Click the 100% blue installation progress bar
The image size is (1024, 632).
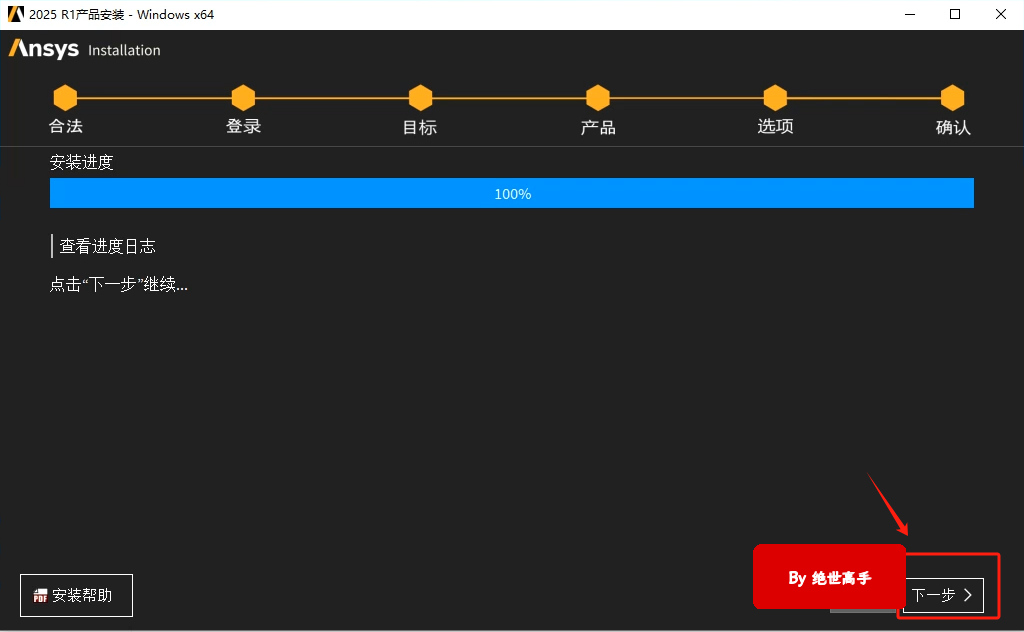click(511, 193)
